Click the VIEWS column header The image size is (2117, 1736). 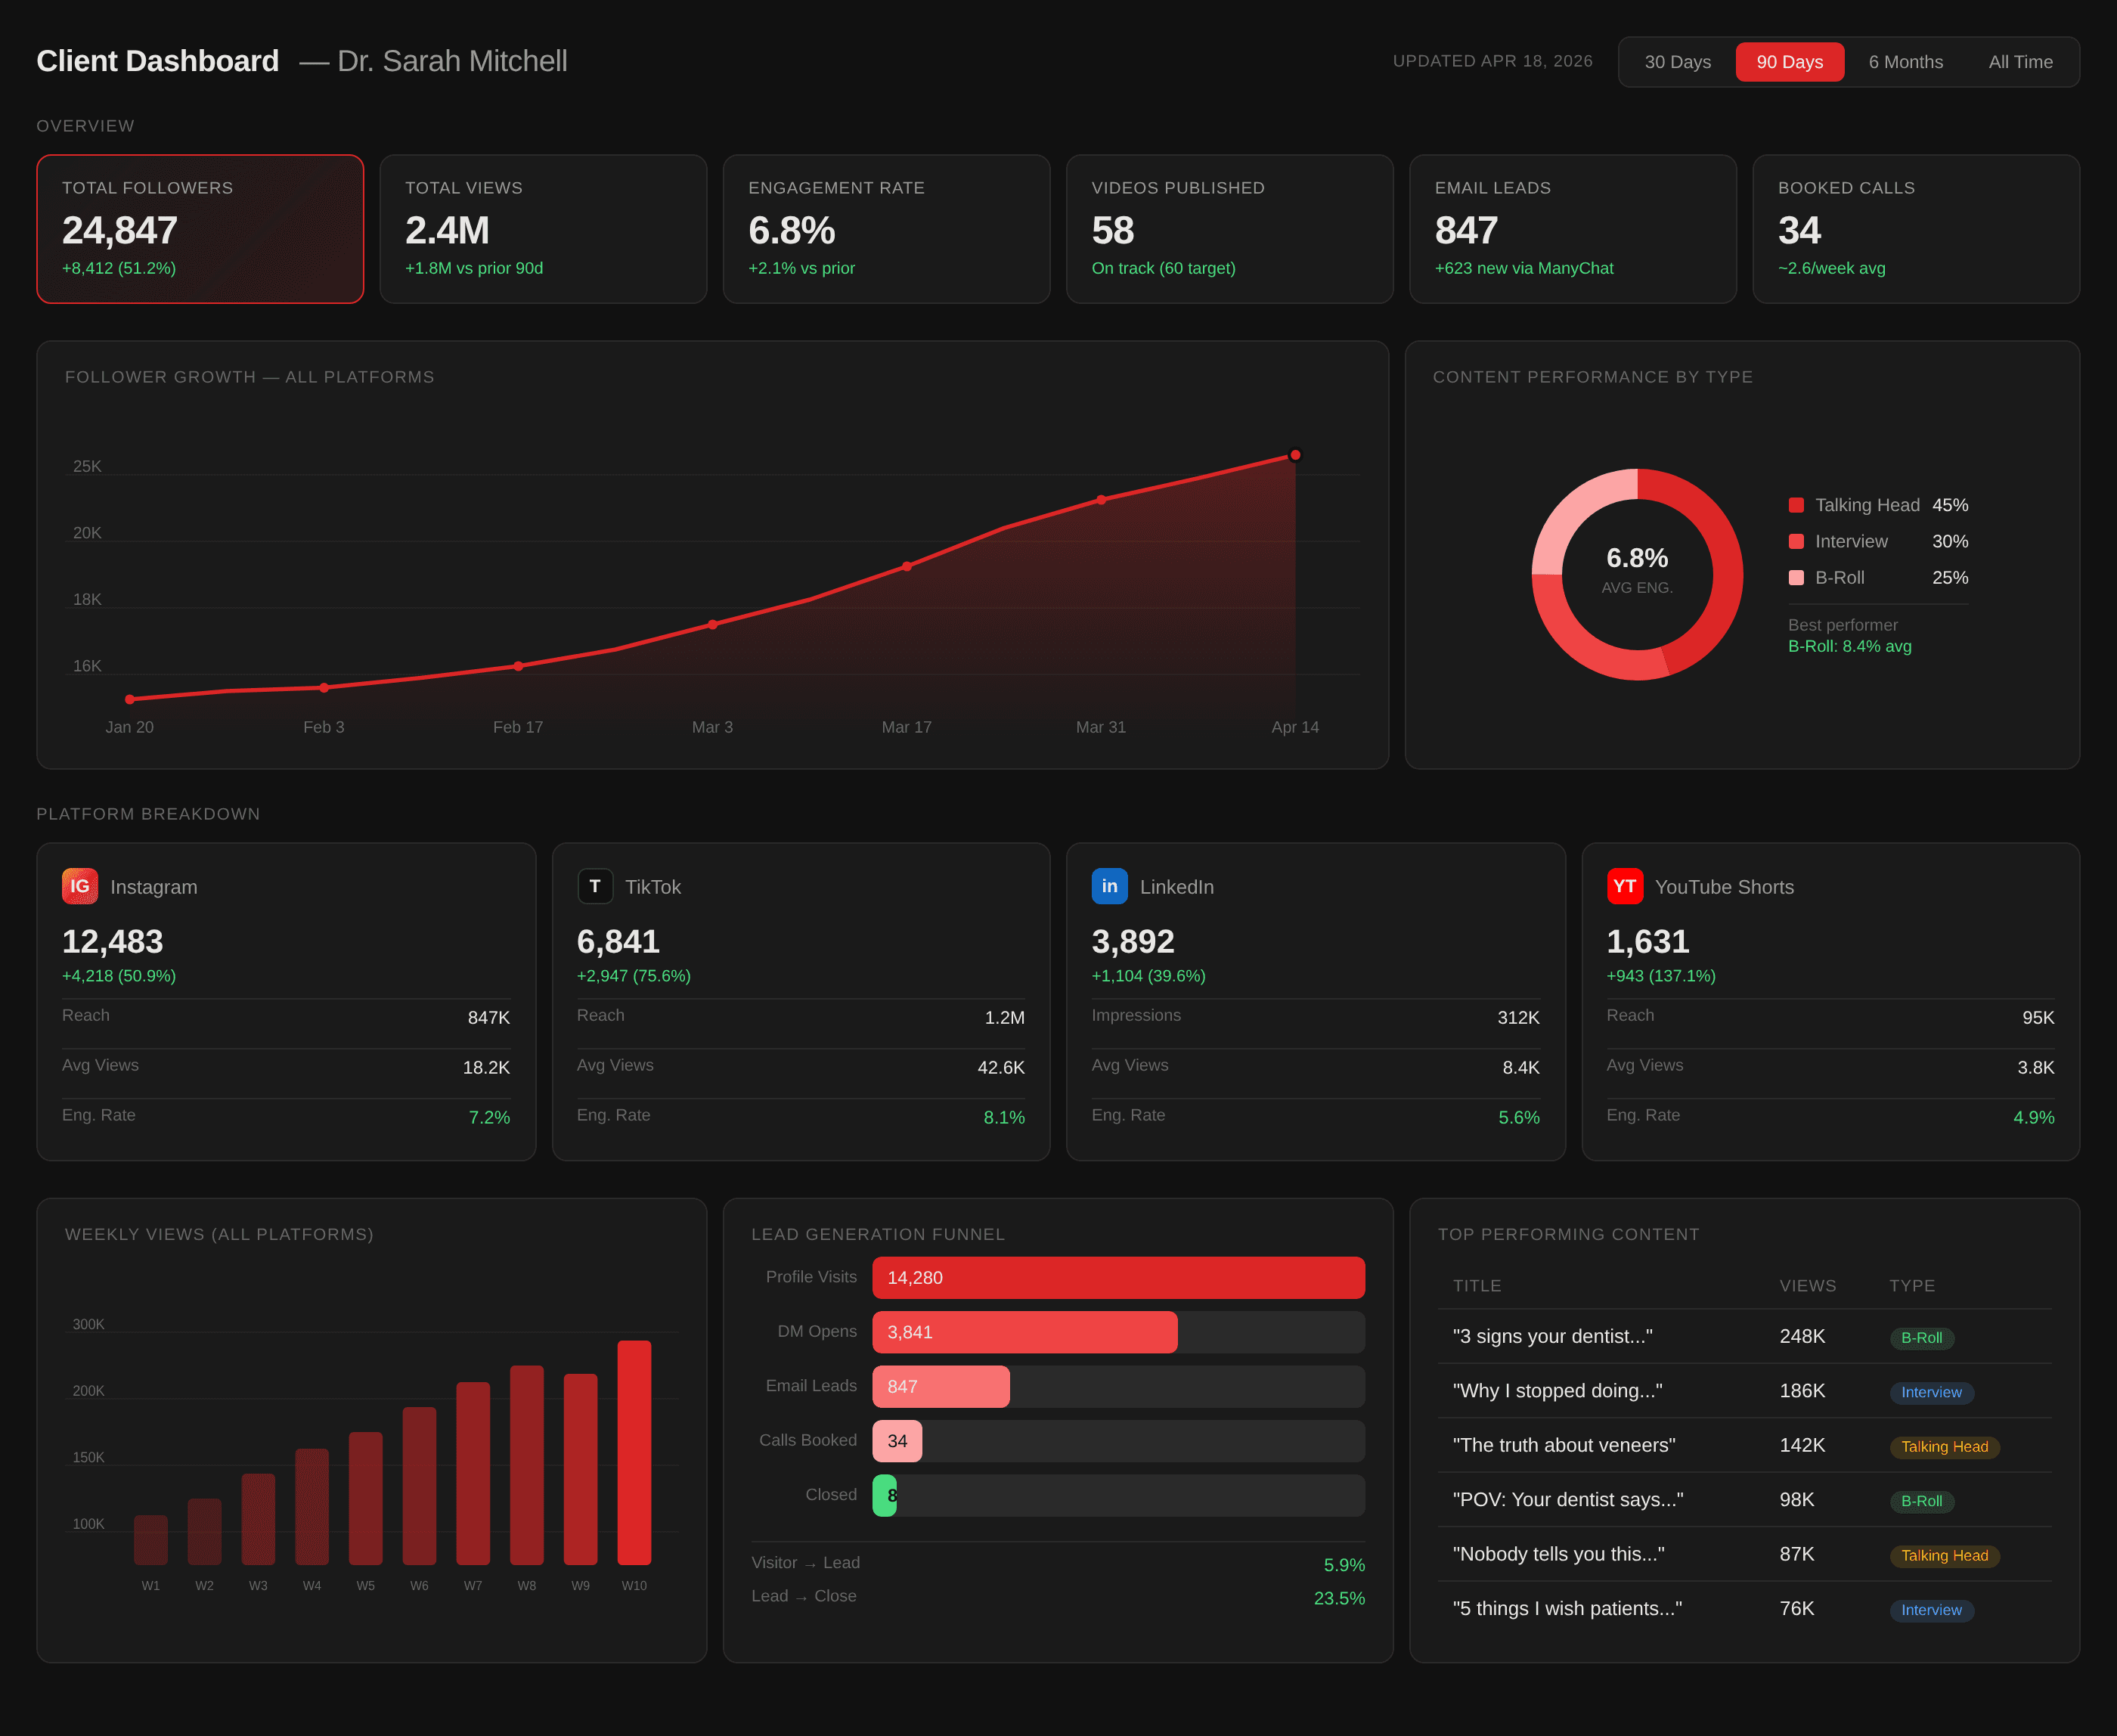point(1807,1286)
